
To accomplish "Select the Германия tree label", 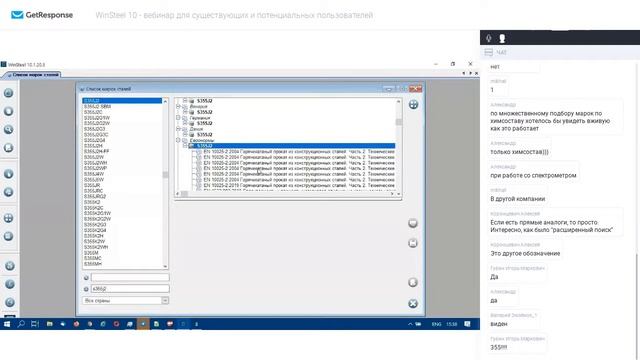I will click(x=200, y=118).
